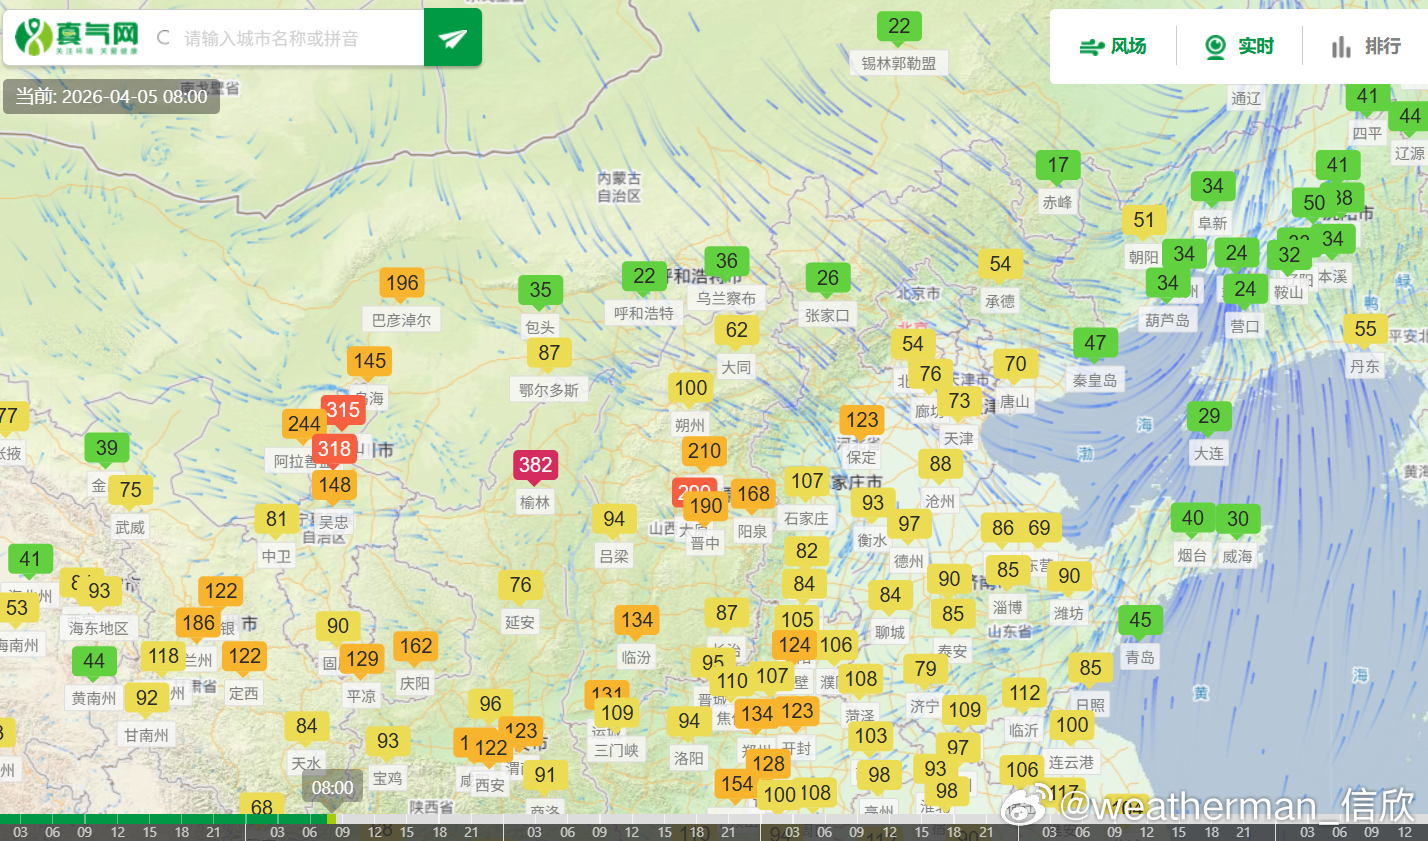Viewport: 1428px width, 841px height.
Task: Click the 聊城 city label
Action: pyautogui.click(x=890, y=632)
